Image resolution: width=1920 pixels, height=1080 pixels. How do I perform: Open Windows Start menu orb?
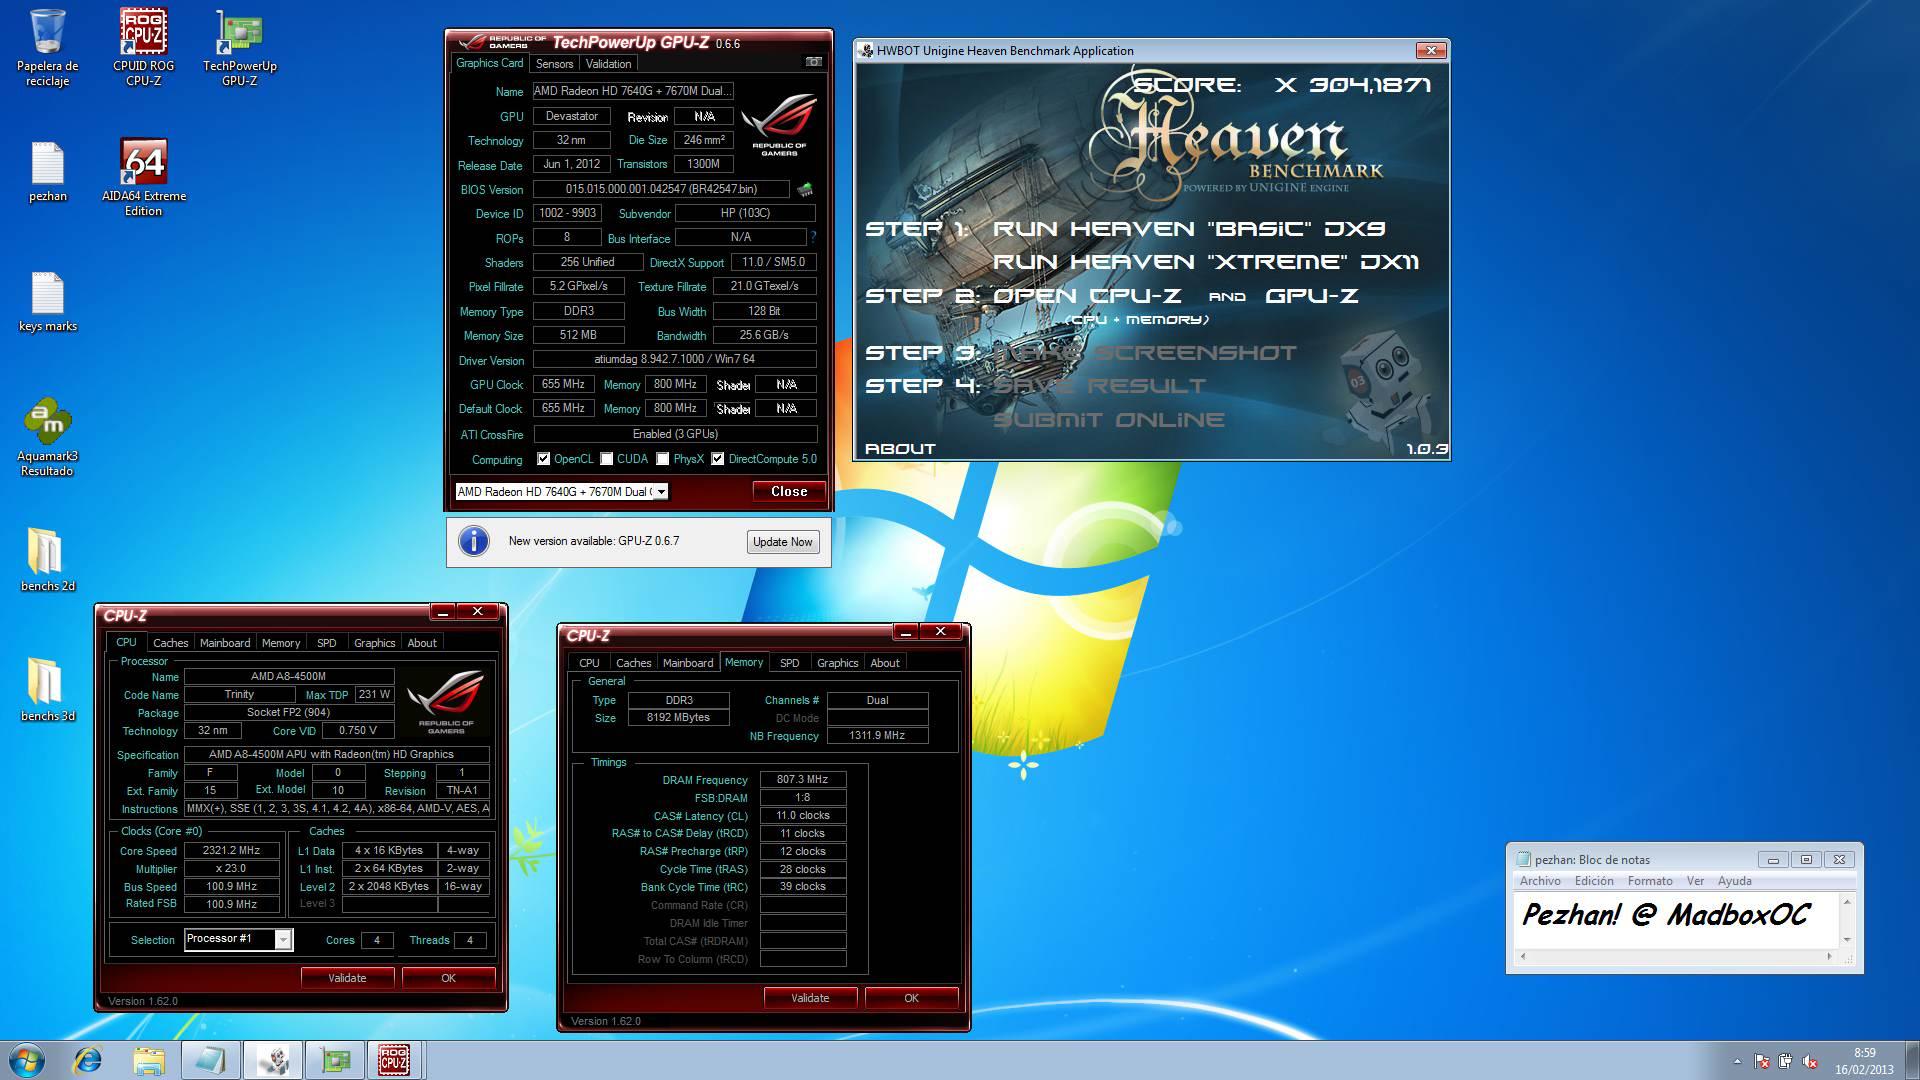click(x=27, y=1060)
